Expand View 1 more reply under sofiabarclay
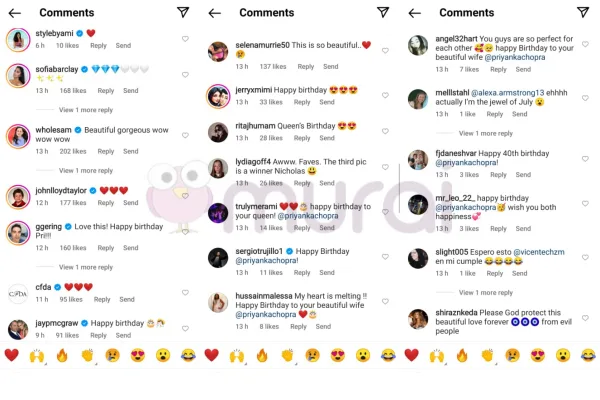The width and height of the screenshot is (600, 400). pyautogui.click(x=86, y=110)
